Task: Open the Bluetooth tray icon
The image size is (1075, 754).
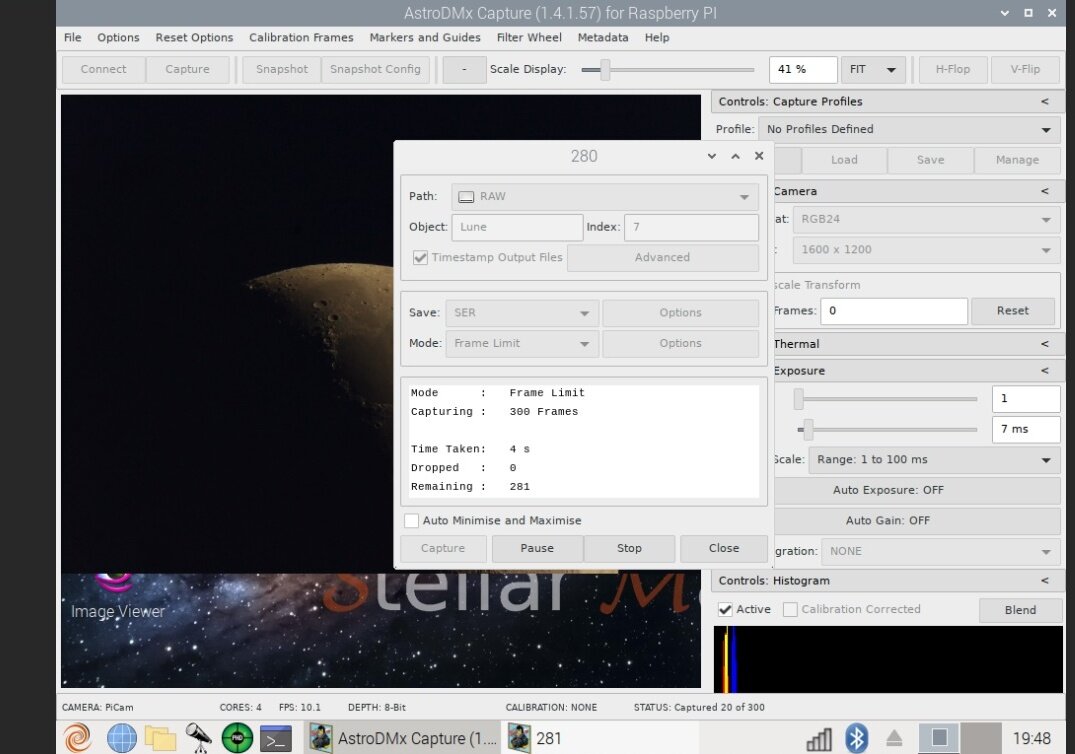Action: click(856, 738)
